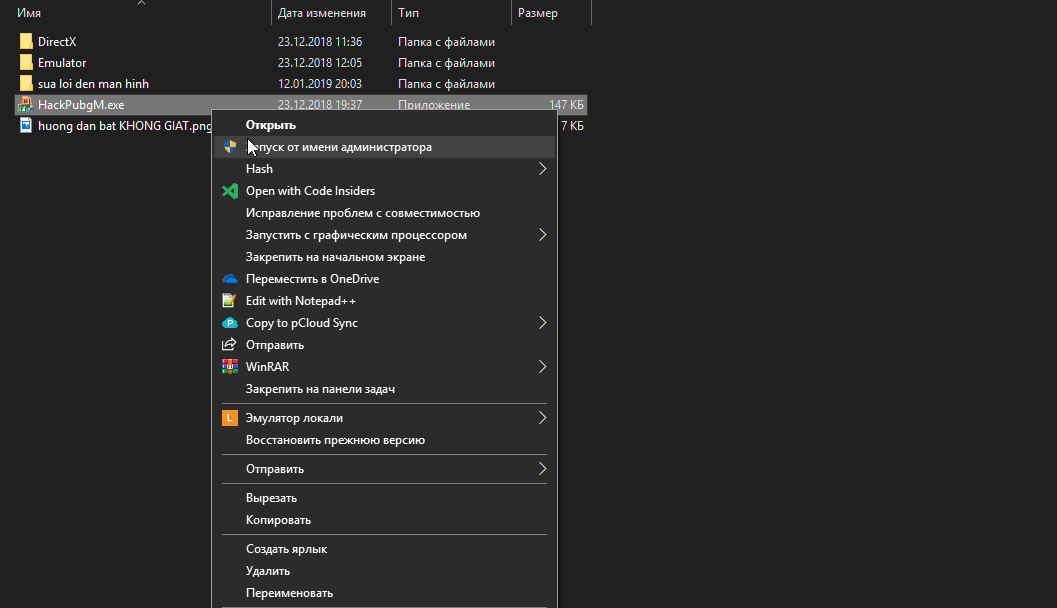Click the date 23.12.2018 12:05
The image size is (1057, 608).
click(x=320, y=63)
